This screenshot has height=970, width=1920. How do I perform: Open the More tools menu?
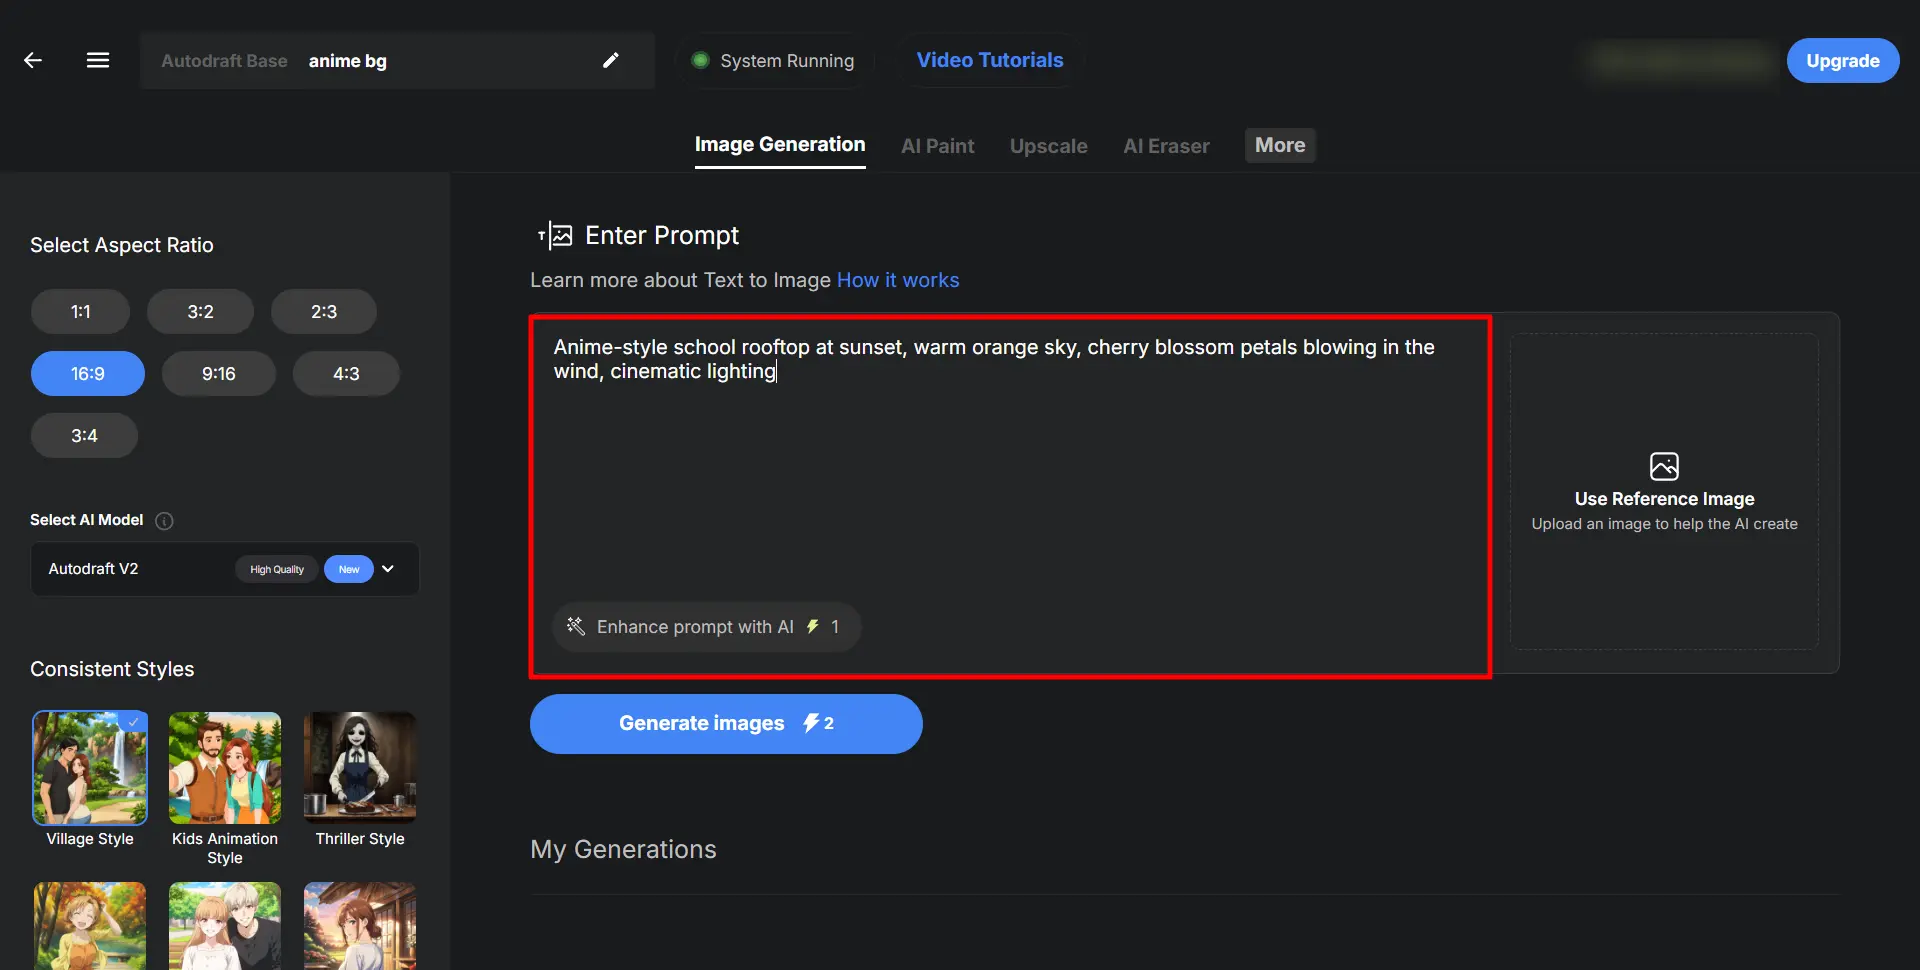coord(1280,145)
